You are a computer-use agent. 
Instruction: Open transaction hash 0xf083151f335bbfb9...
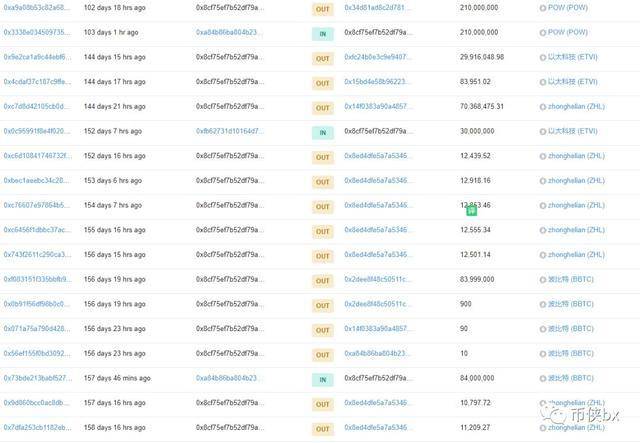click(37, 279)
